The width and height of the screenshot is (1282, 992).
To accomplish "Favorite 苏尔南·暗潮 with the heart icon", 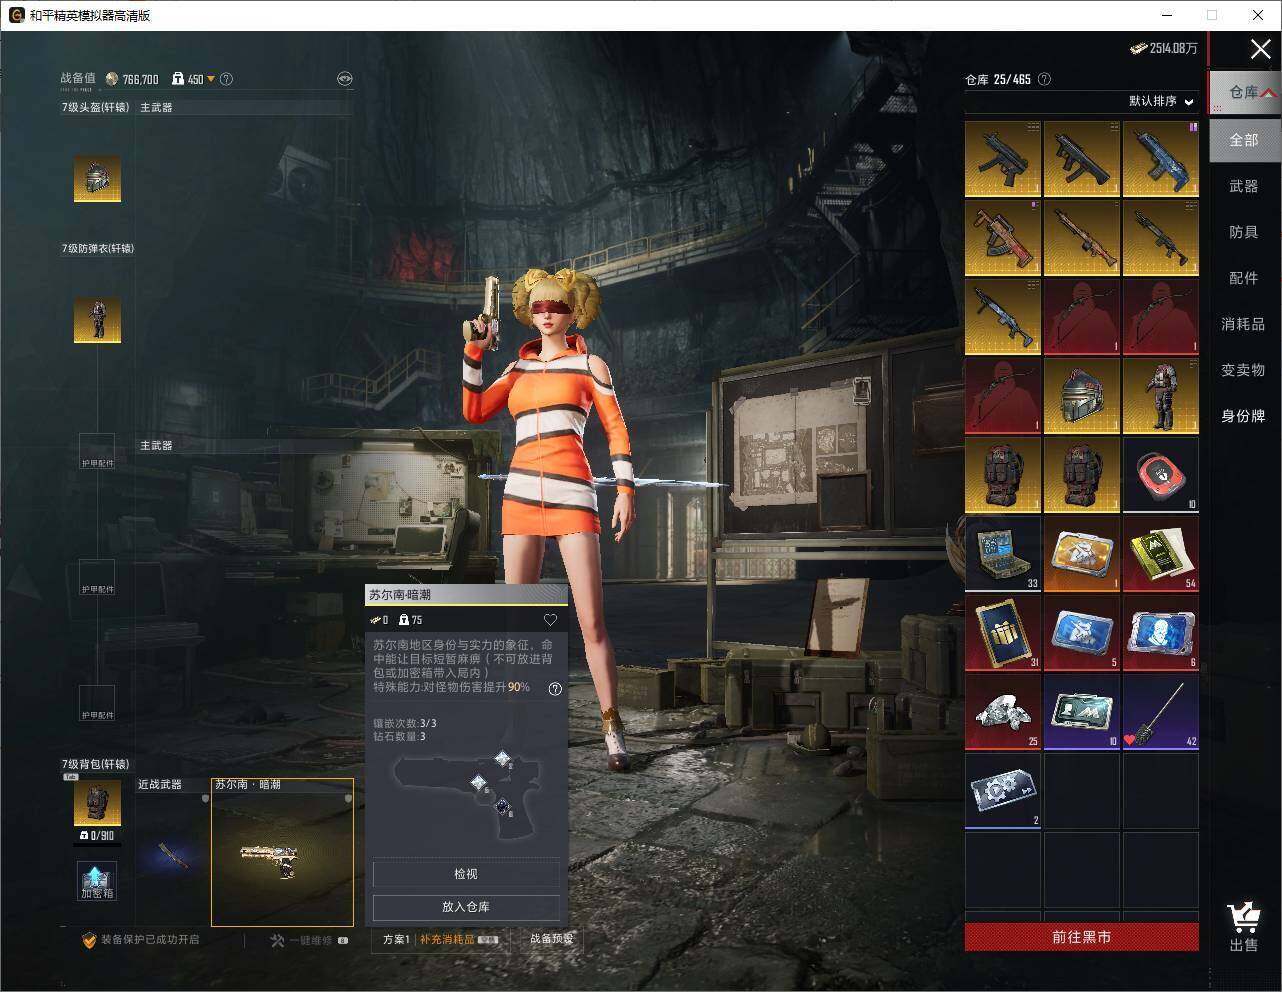I will click(x=550, y=620).
